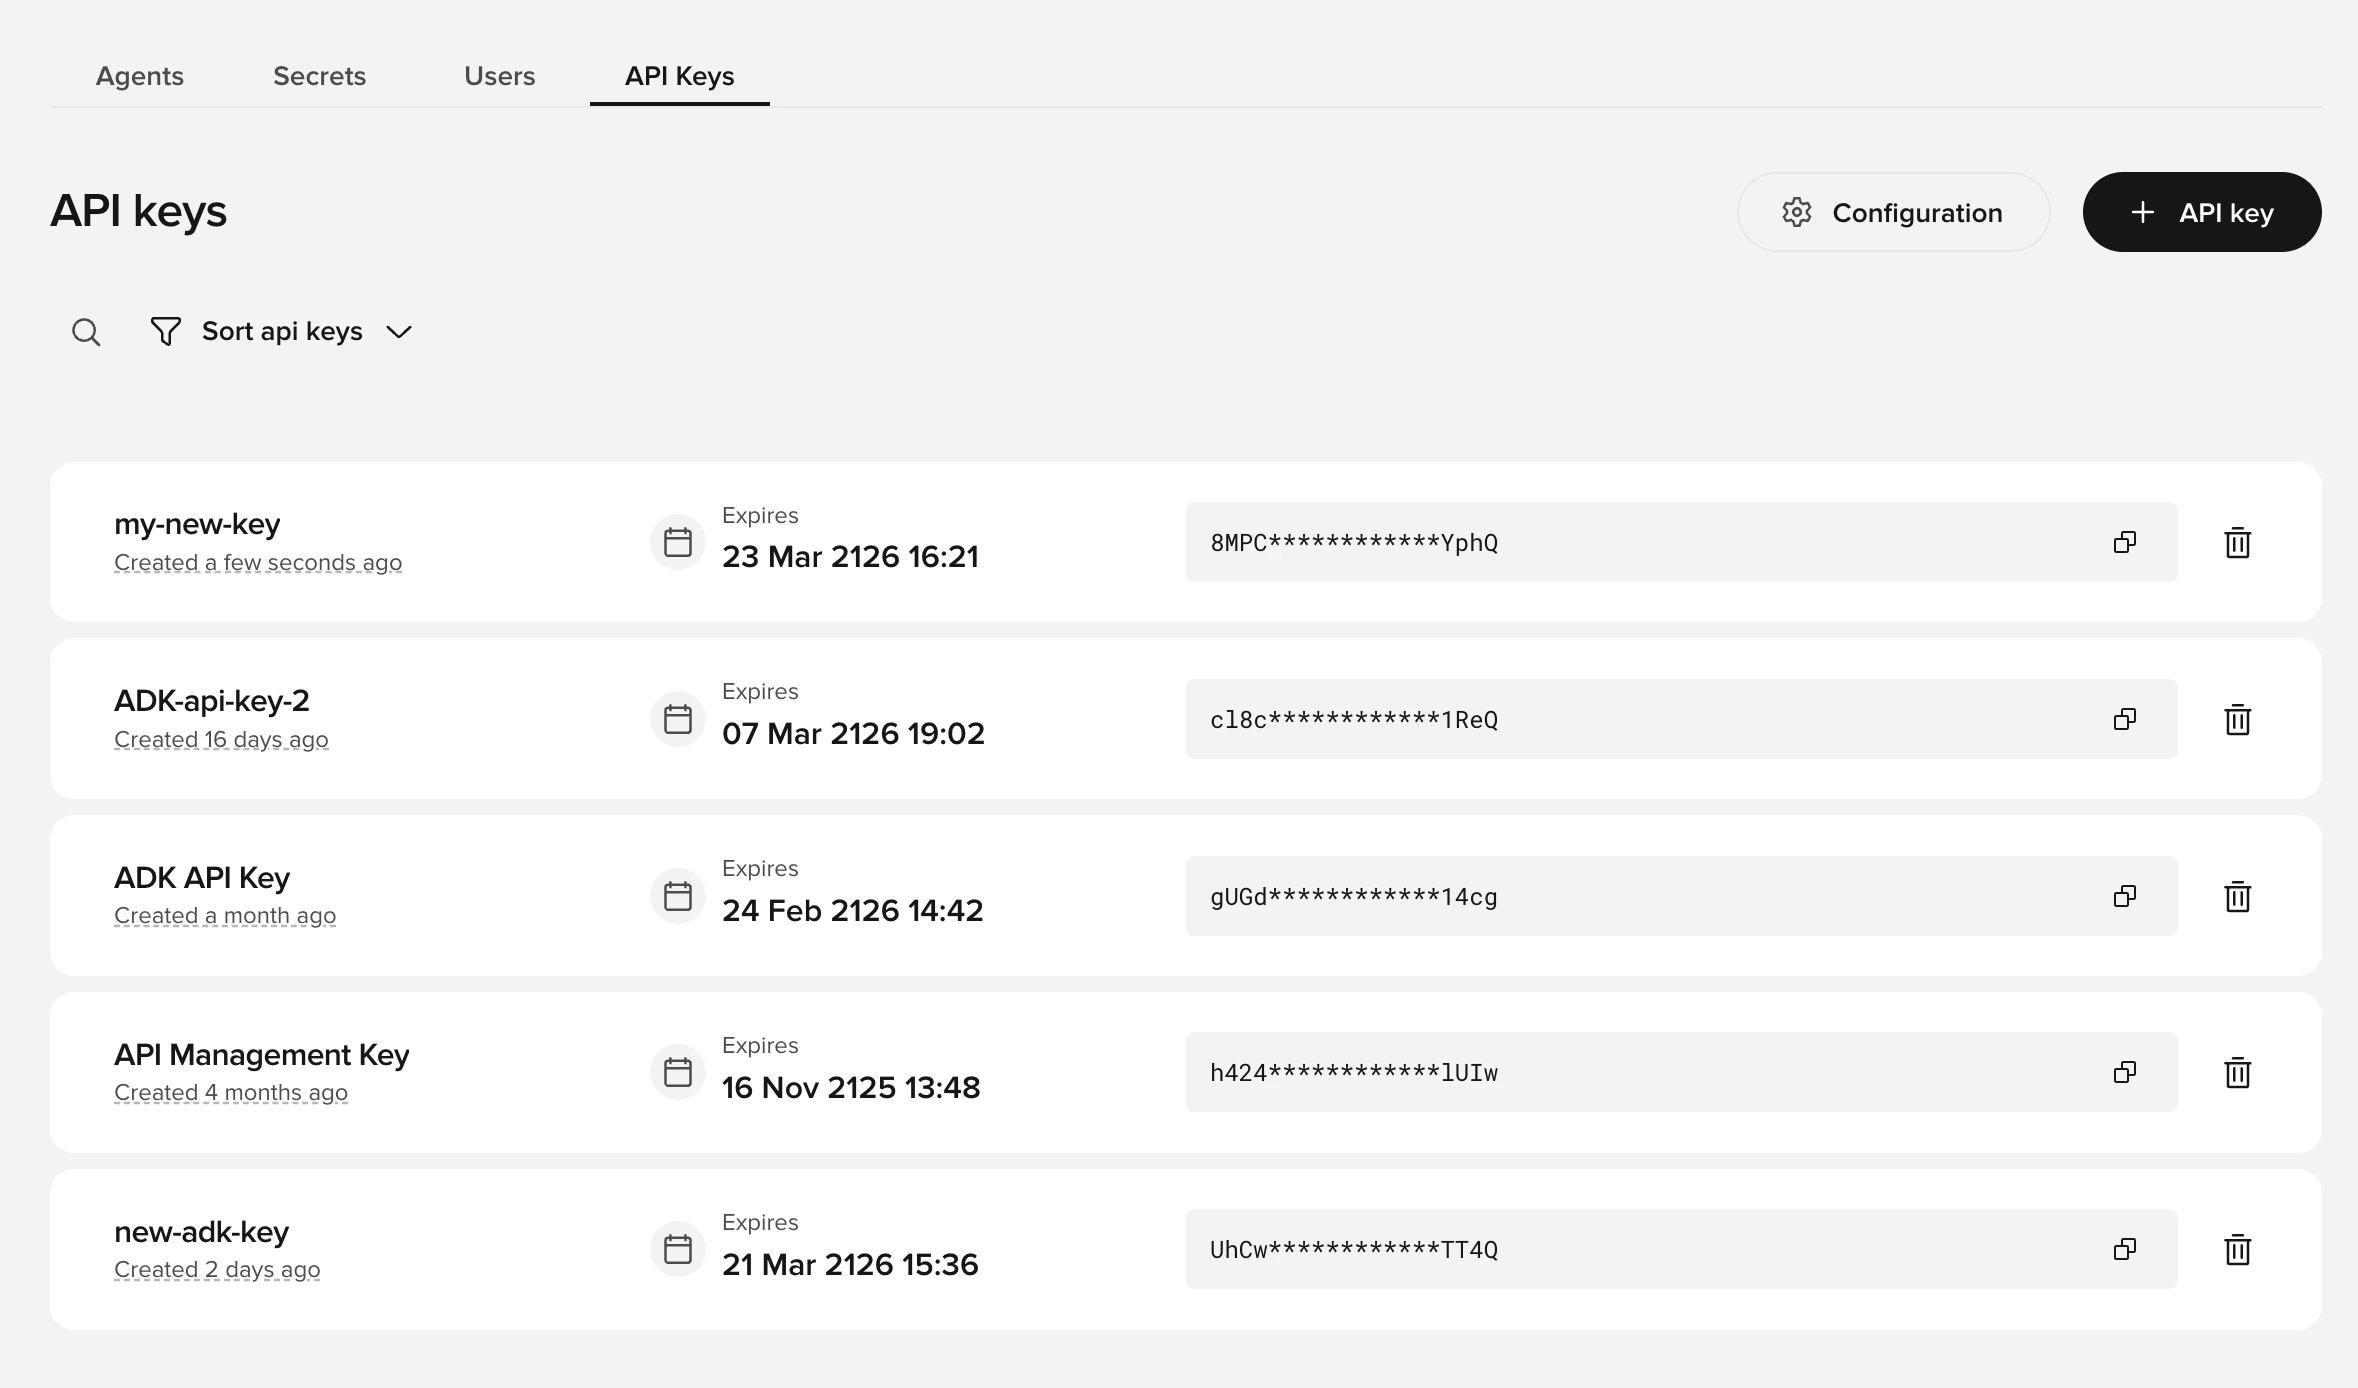Switch to the Secrets tab
The image size is (2358, 1388).
(319, 76)
